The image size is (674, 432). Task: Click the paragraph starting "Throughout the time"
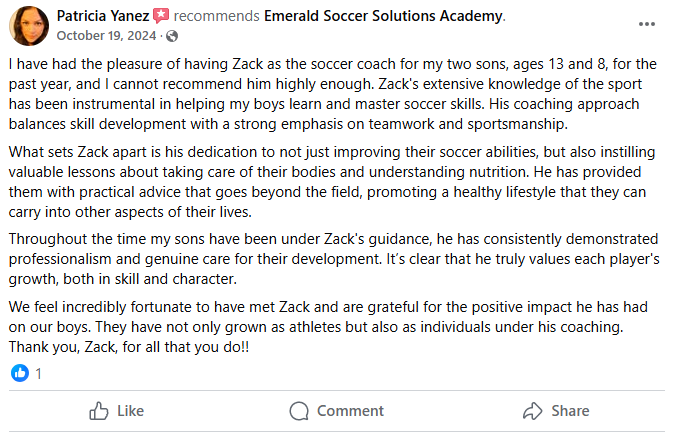pyautogui.click(x=334, y=259)
